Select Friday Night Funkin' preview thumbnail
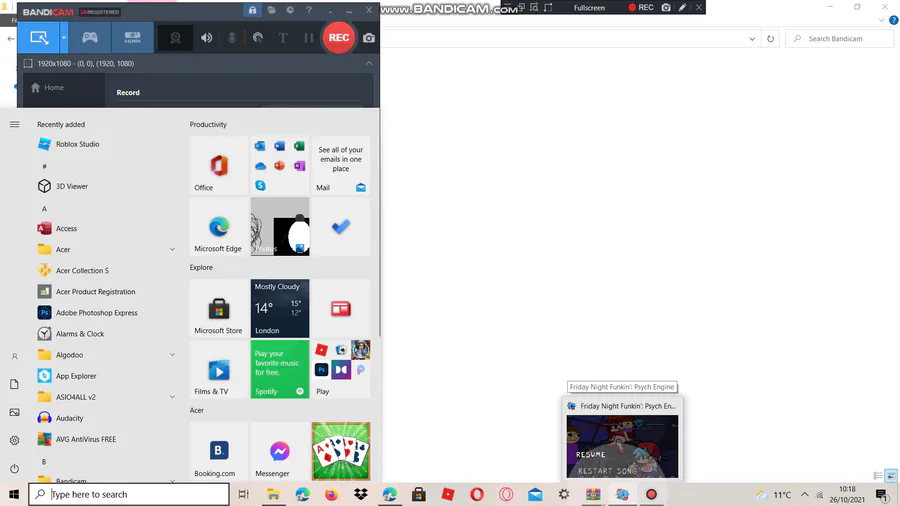The width and height of the screenshot is (900, 506). 622,447
